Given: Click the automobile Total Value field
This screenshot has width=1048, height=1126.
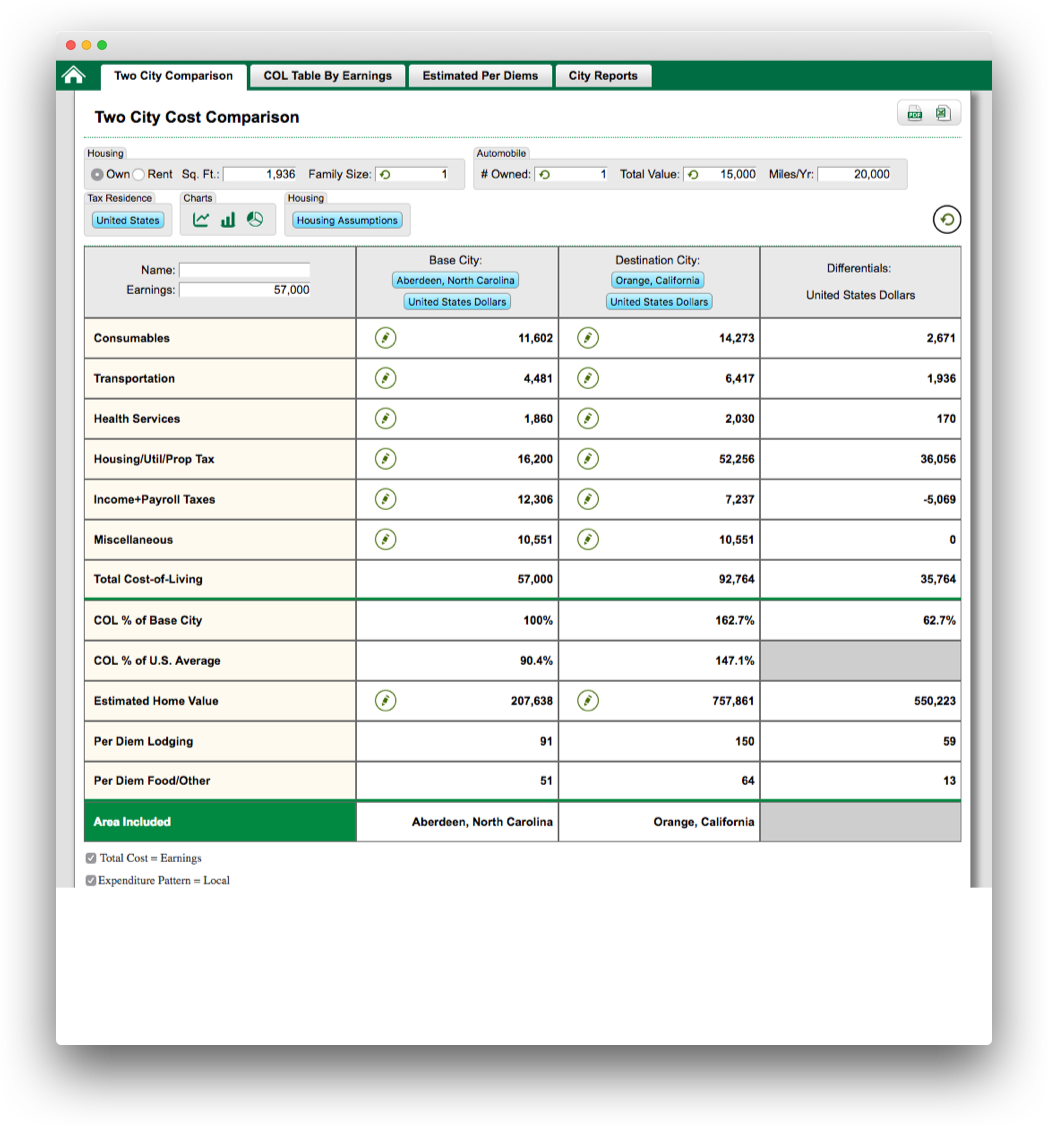Looking at the screenshot, I should 720,175.
